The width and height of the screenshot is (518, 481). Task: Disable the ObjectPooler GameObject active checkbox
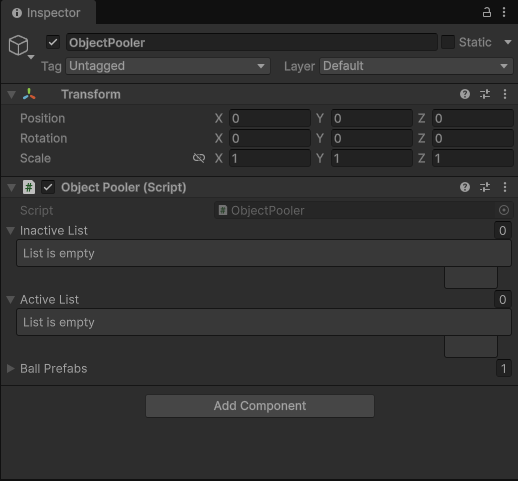53,42
